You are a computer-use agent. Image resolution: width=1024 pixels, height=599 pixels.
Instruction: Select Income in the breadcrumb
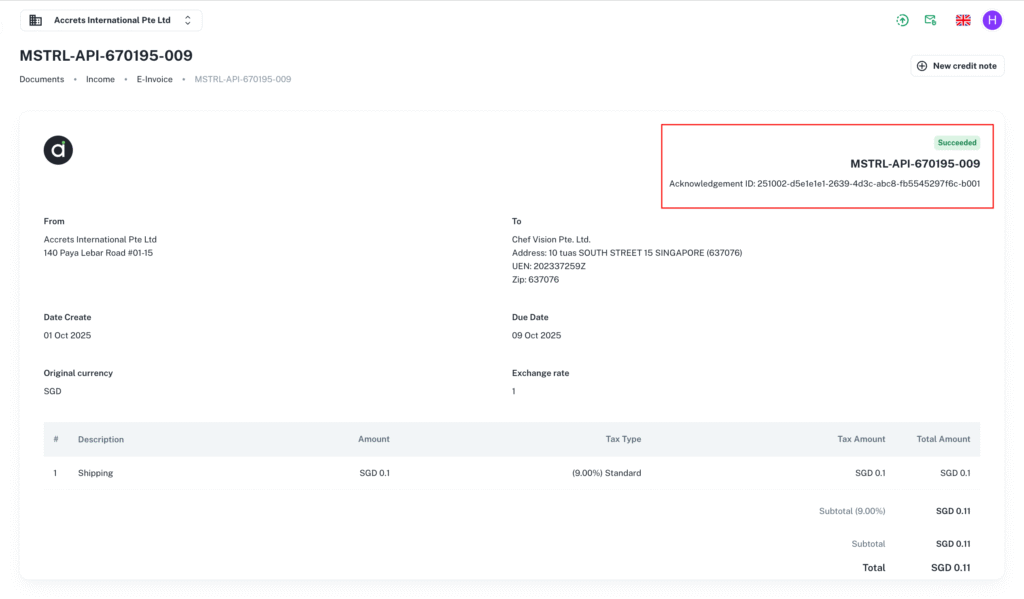[100, 78]
